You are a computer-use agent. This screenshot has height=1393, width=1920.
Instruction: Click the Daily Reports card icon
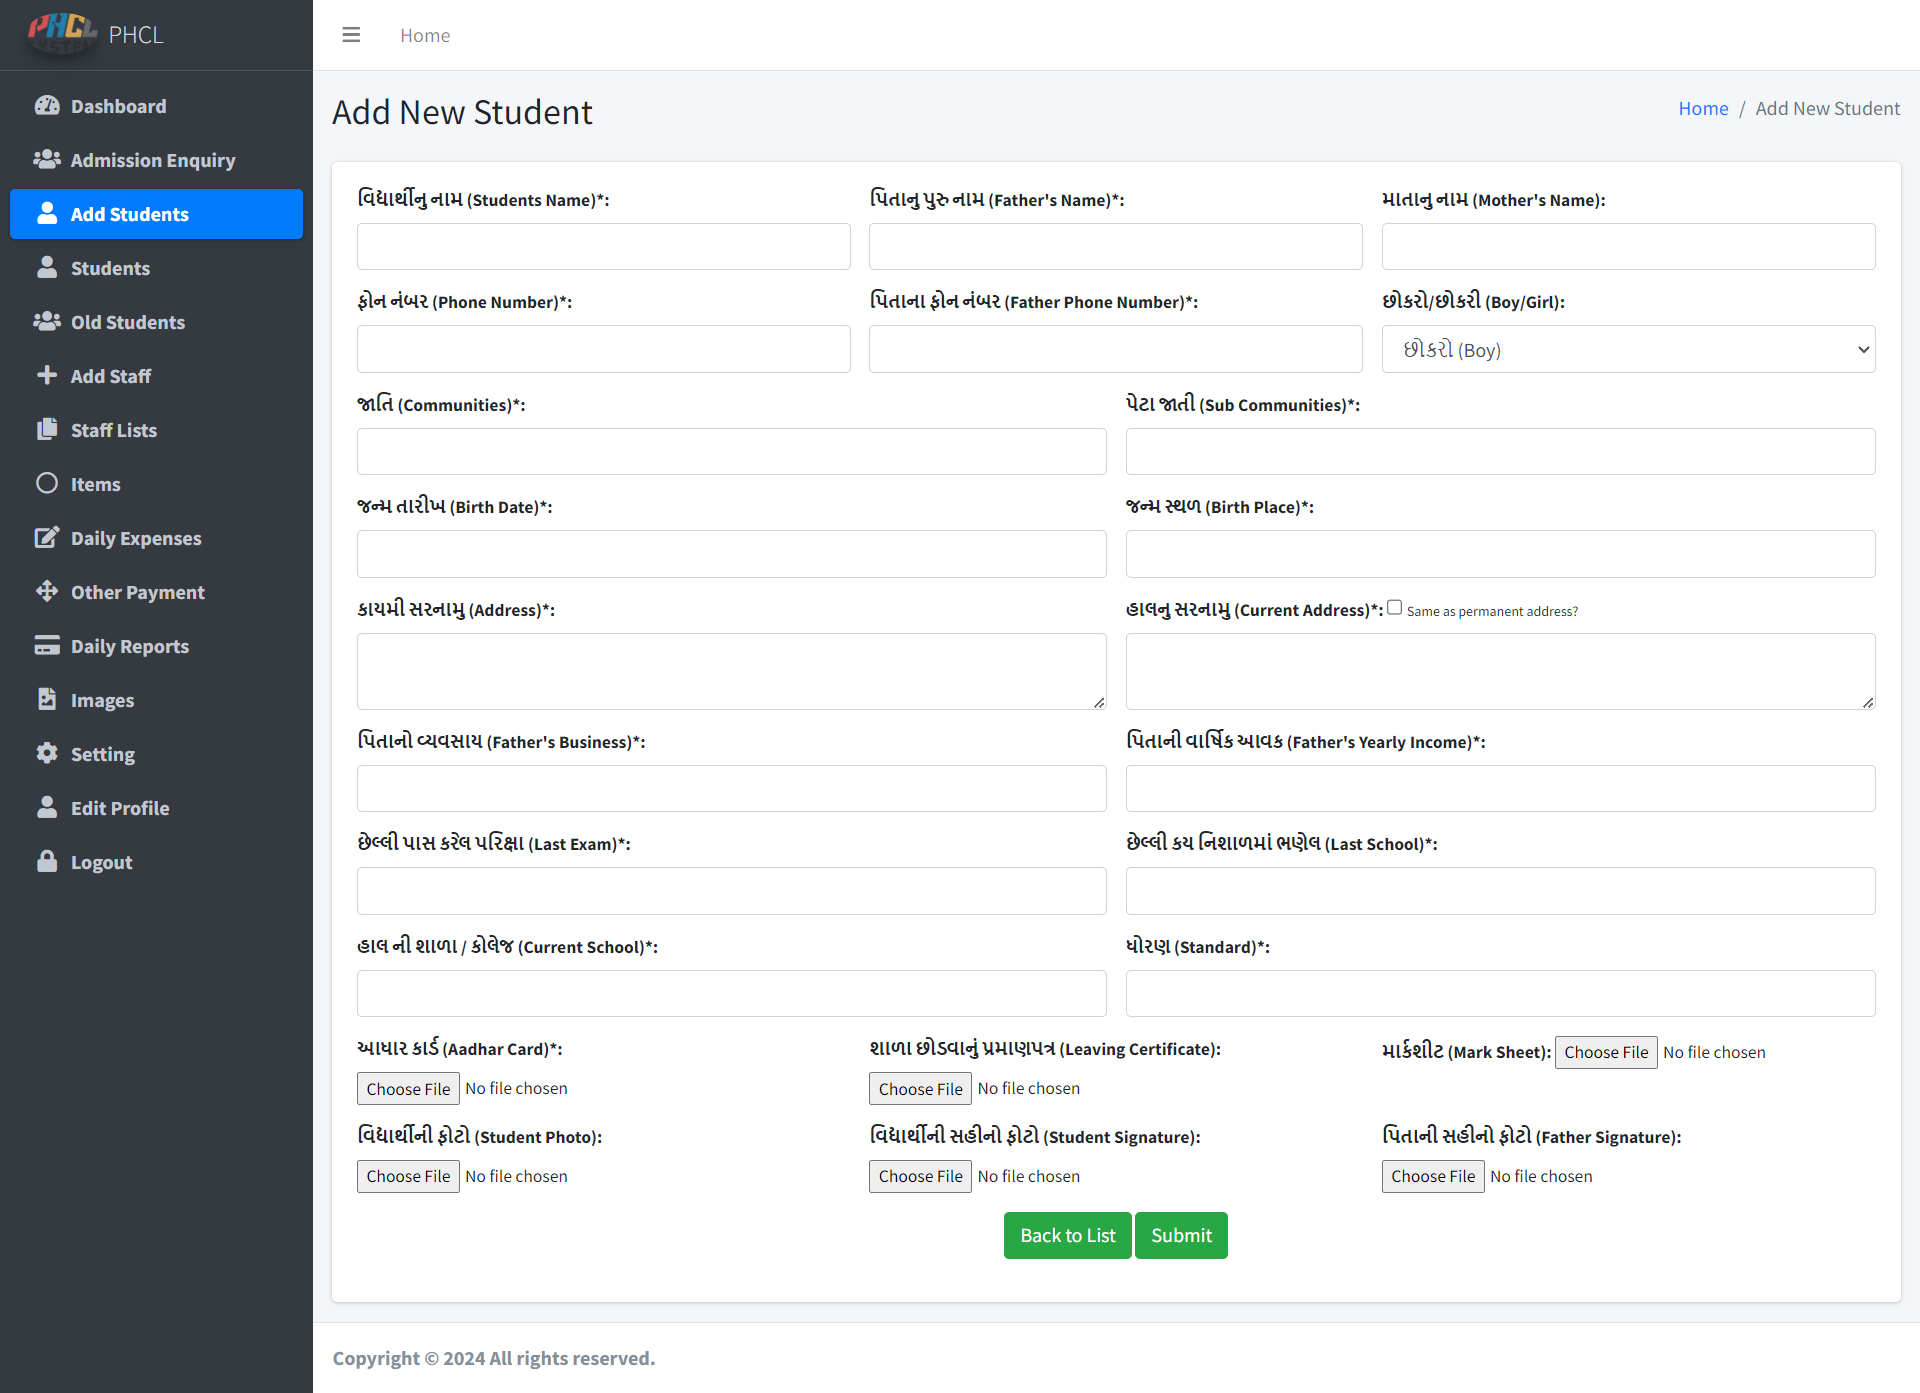click(47, 646)
